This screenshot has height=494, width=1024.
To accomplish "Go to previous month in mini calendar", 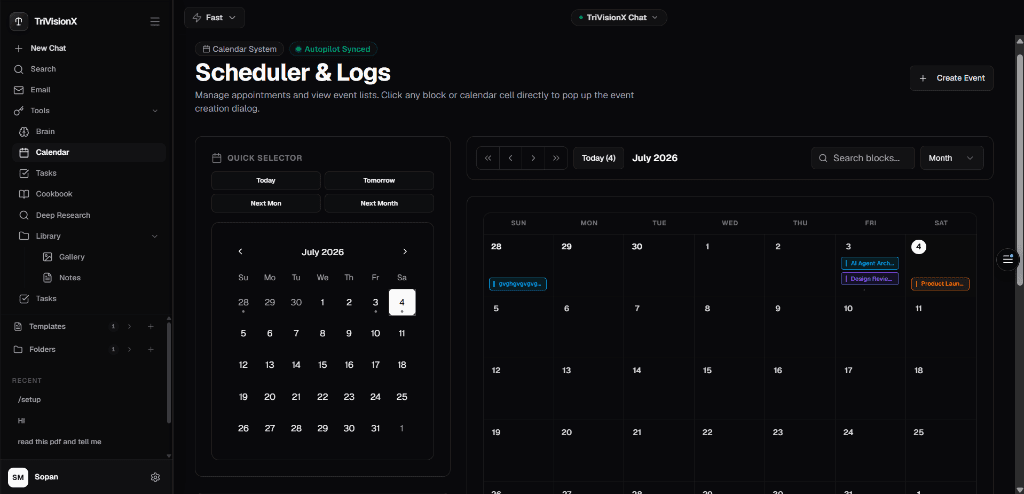I will pos(240,252).
